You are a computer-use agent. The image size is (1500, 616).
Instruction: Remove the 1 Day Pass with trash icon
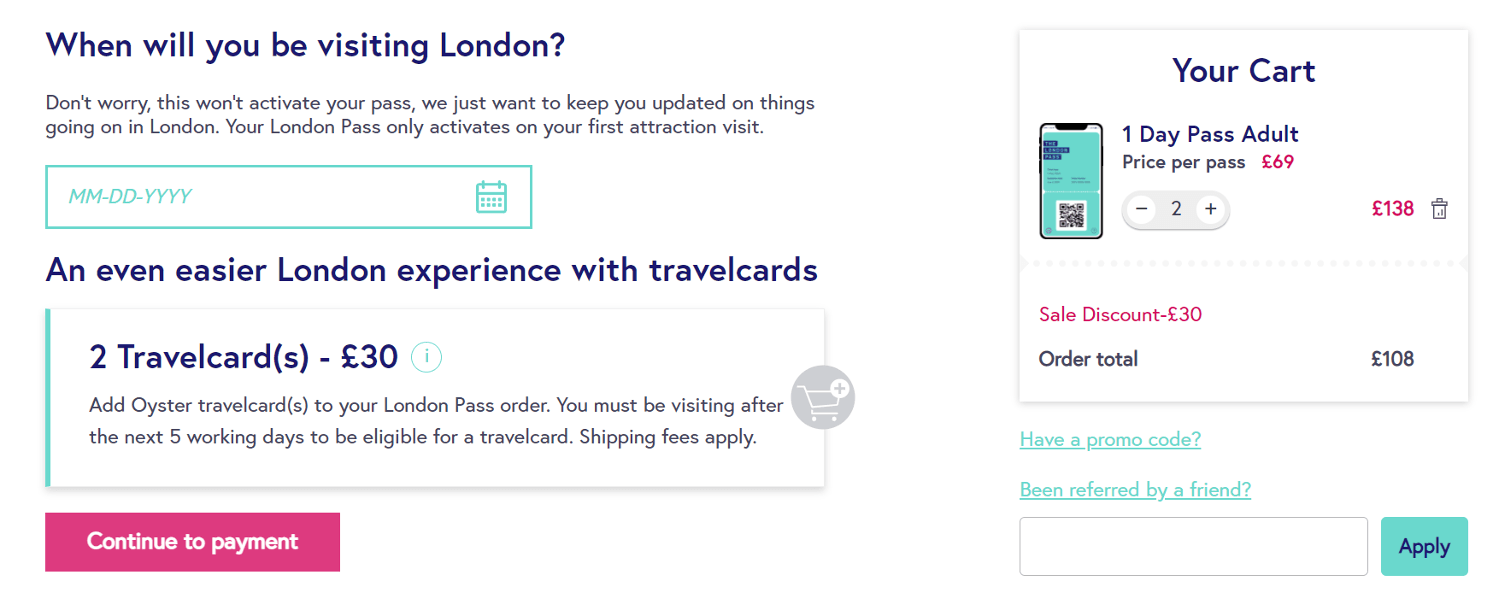coord(1439,209)
